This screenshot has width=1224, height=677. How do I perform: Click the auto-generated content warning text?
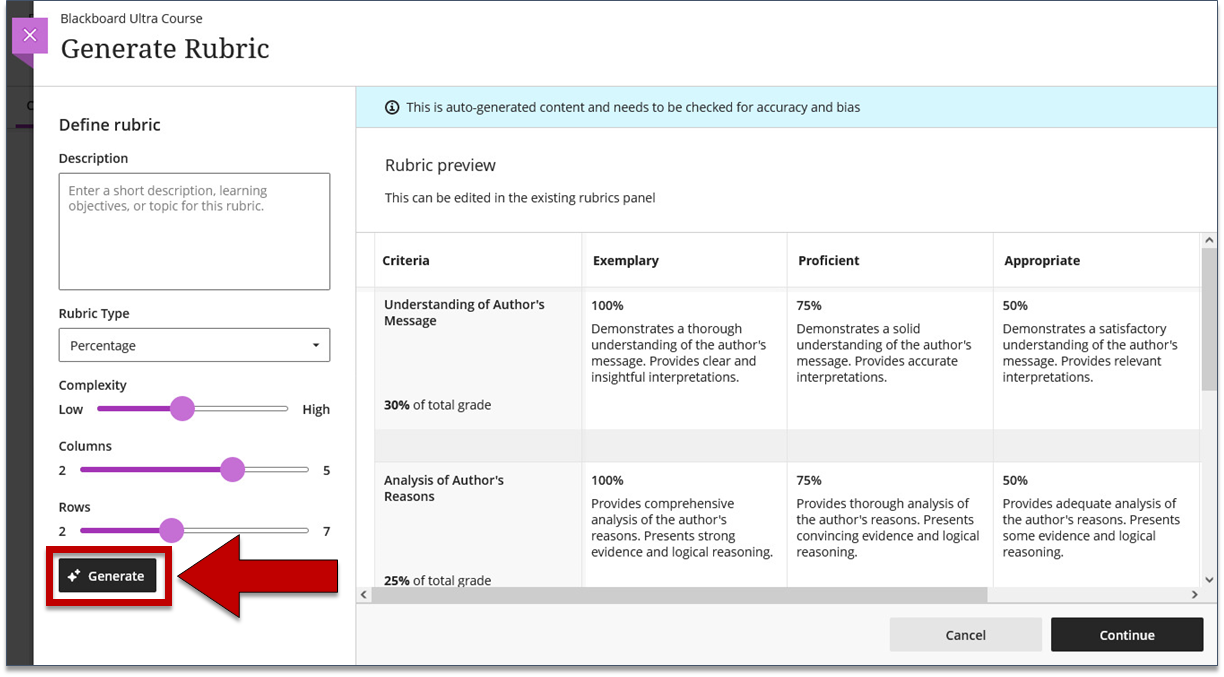point(633,107)
